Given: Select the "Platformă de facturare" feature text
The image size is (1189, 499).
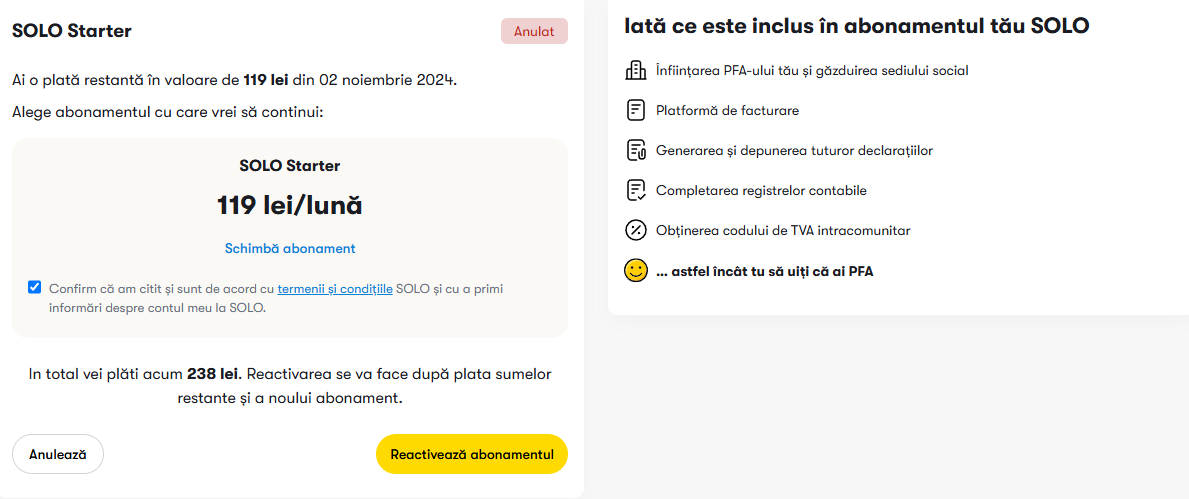Looking at the screenshot, I should [x=727, y=110].
